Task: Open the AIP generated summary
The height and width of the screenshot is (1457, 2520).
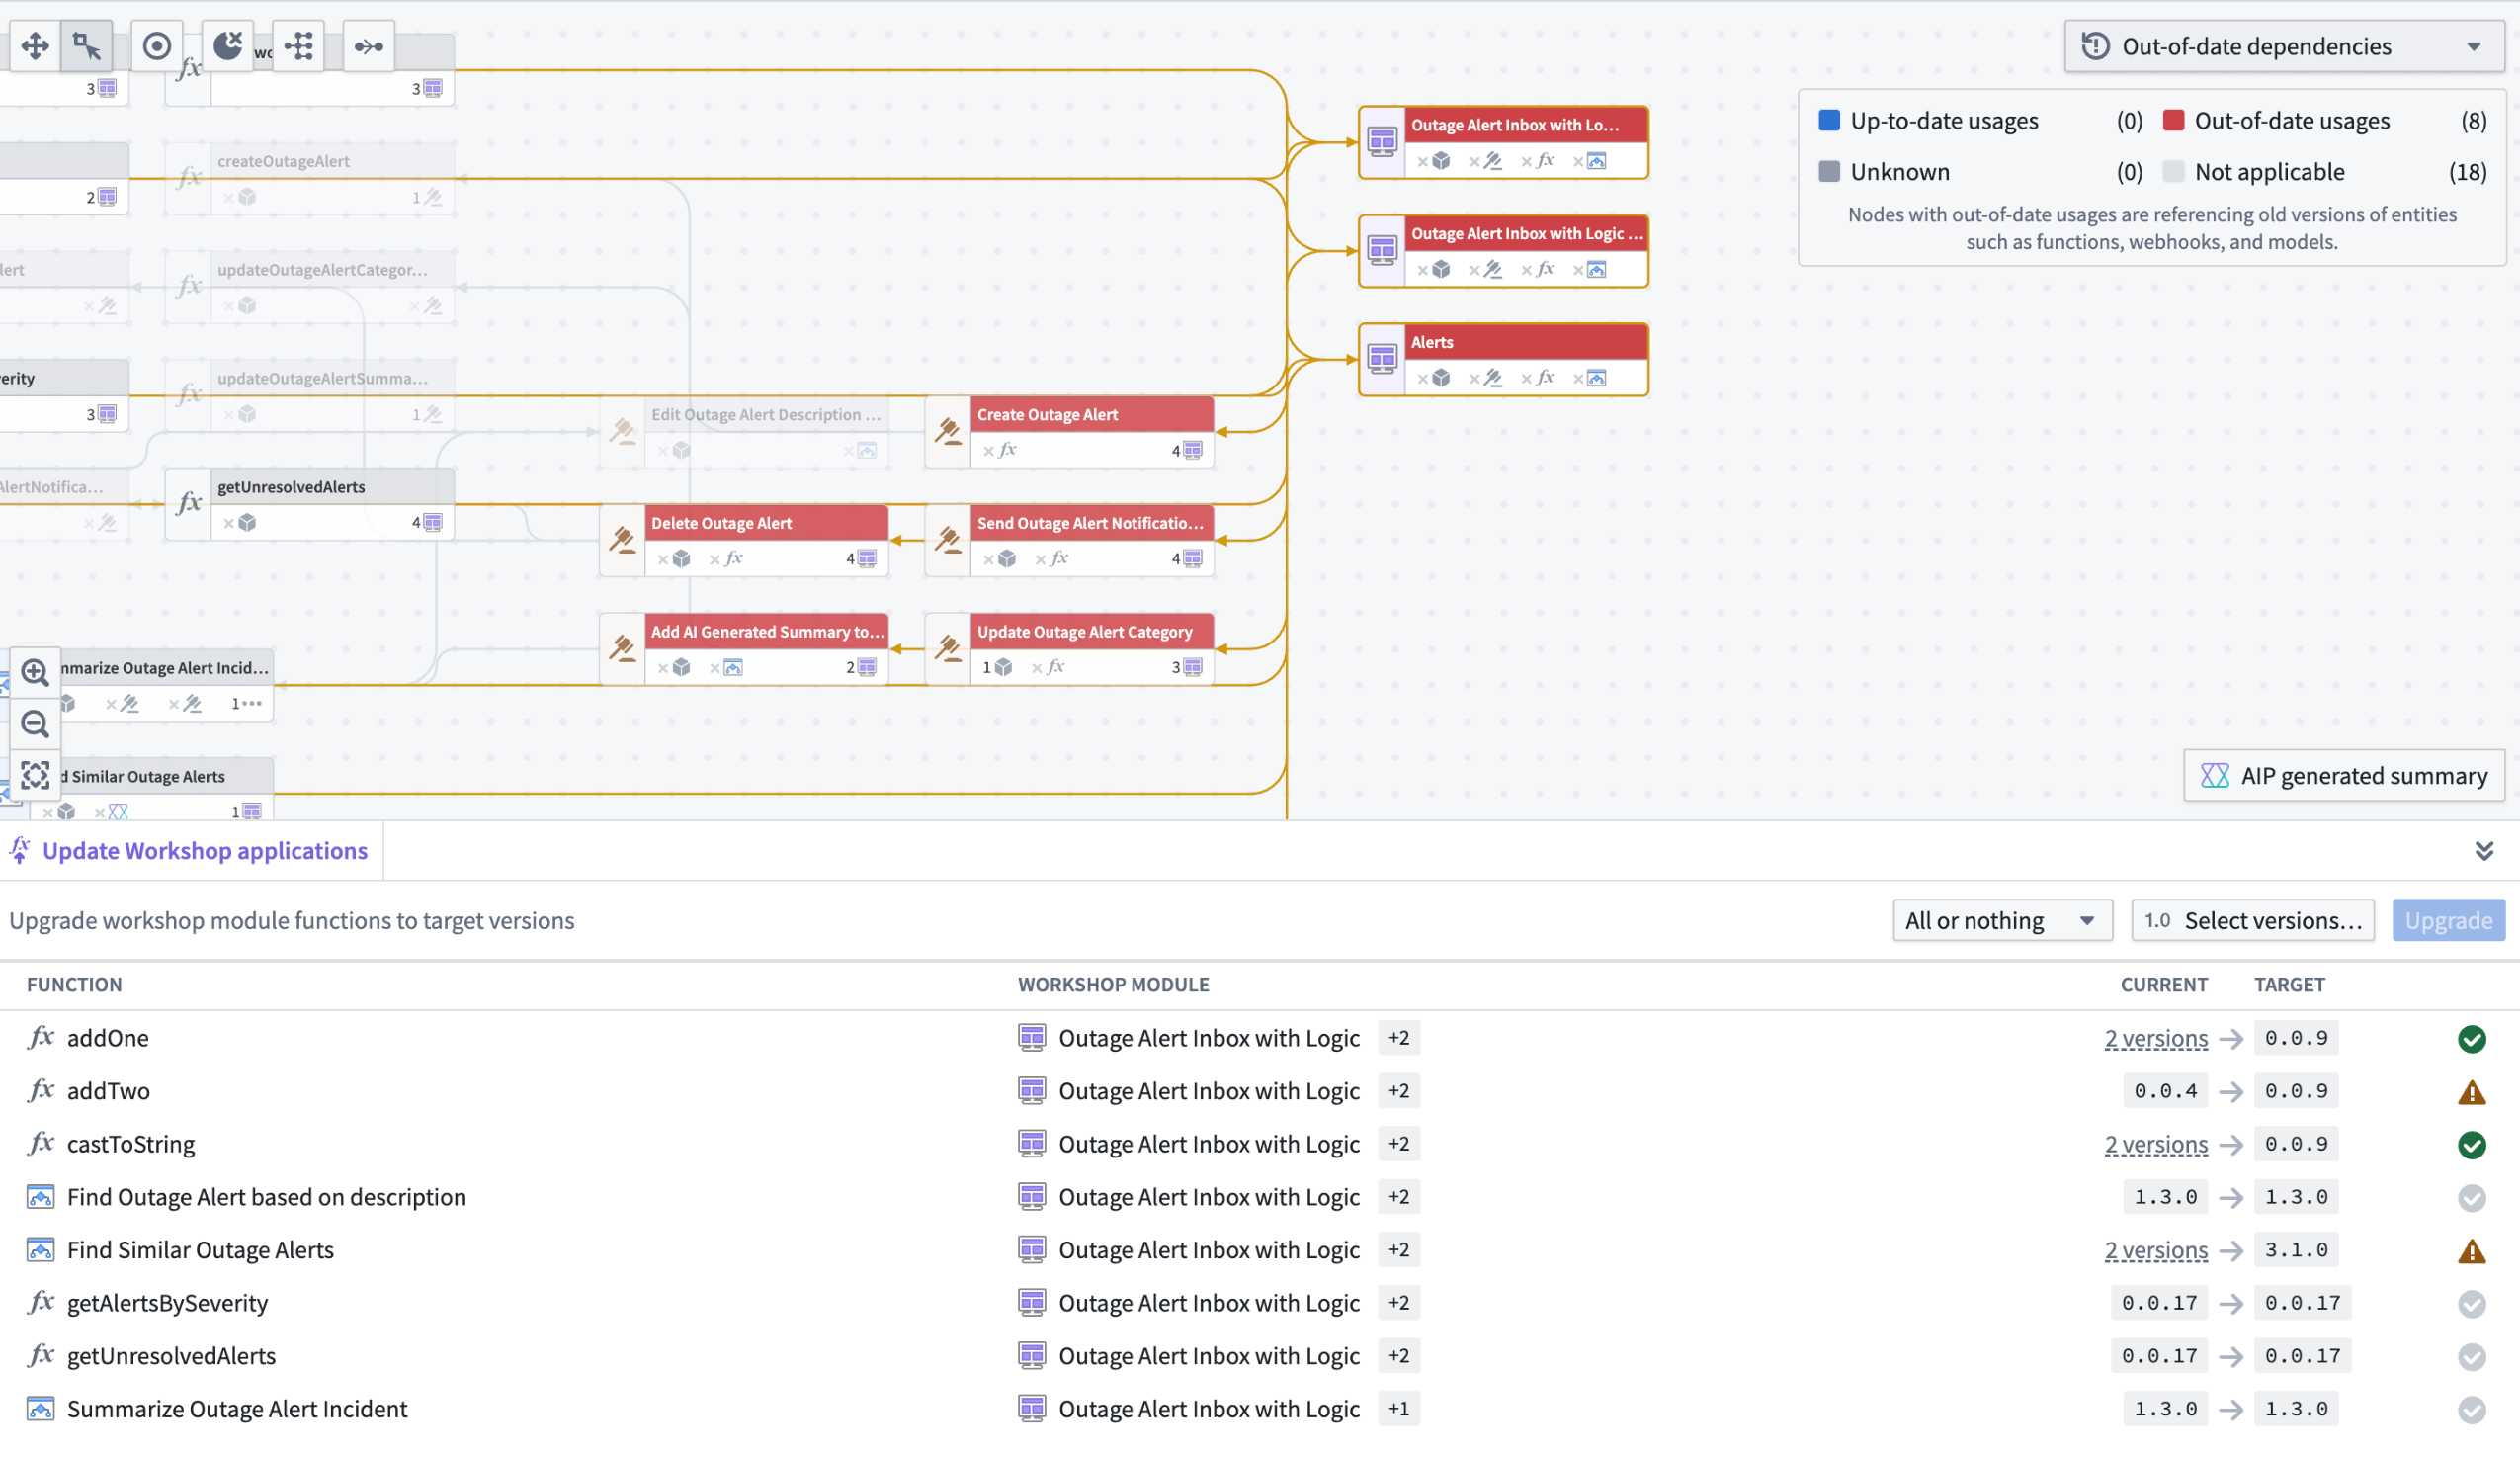Action: (x=2344, y=776)
